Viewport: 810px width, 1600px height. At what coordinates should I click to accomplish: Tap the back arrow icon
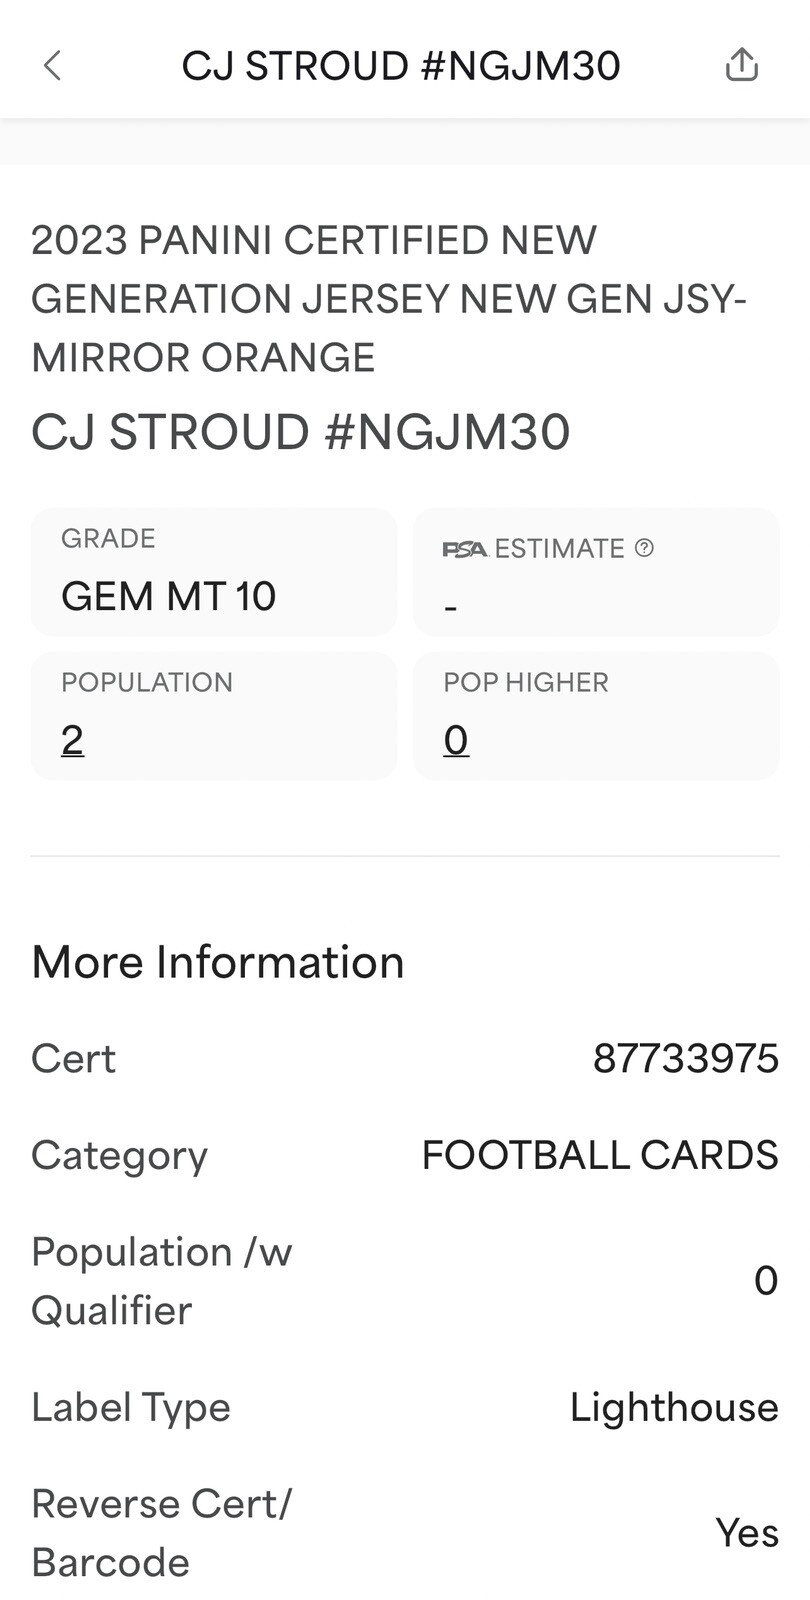[52, 66]
